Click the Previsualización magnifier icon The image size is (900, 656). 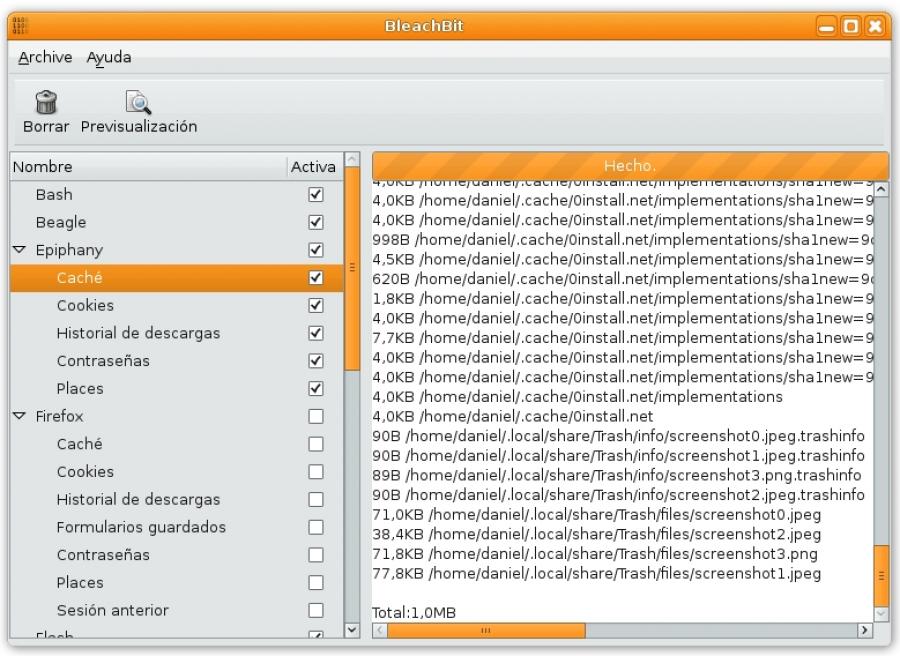click(x=138, y=102)
